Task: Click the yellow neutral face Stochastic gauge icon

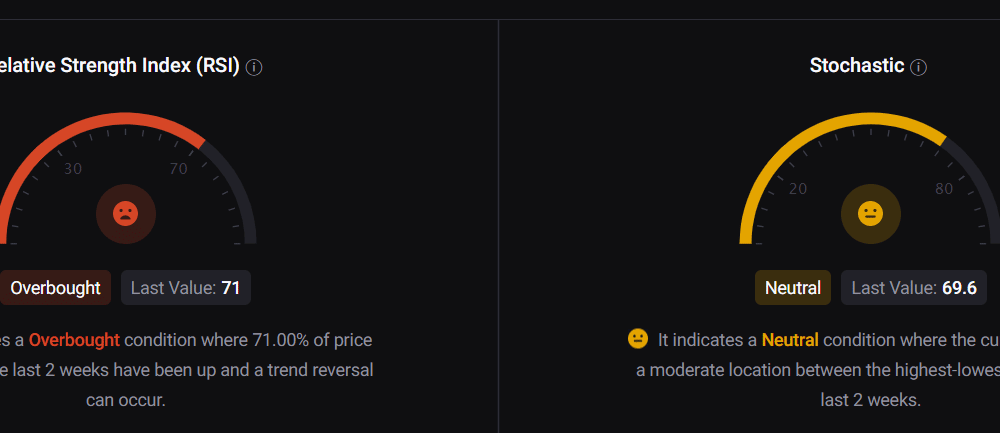Action: 871,214
